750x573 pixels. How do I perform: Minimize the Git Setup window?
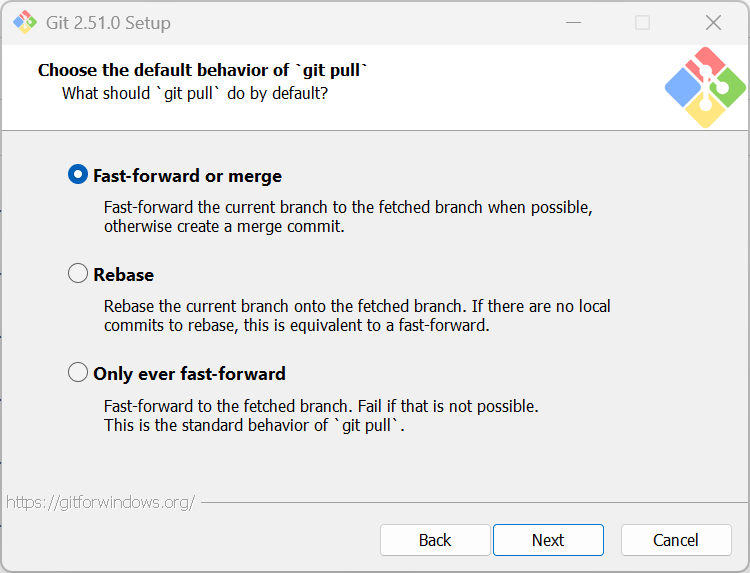(572, 22)
